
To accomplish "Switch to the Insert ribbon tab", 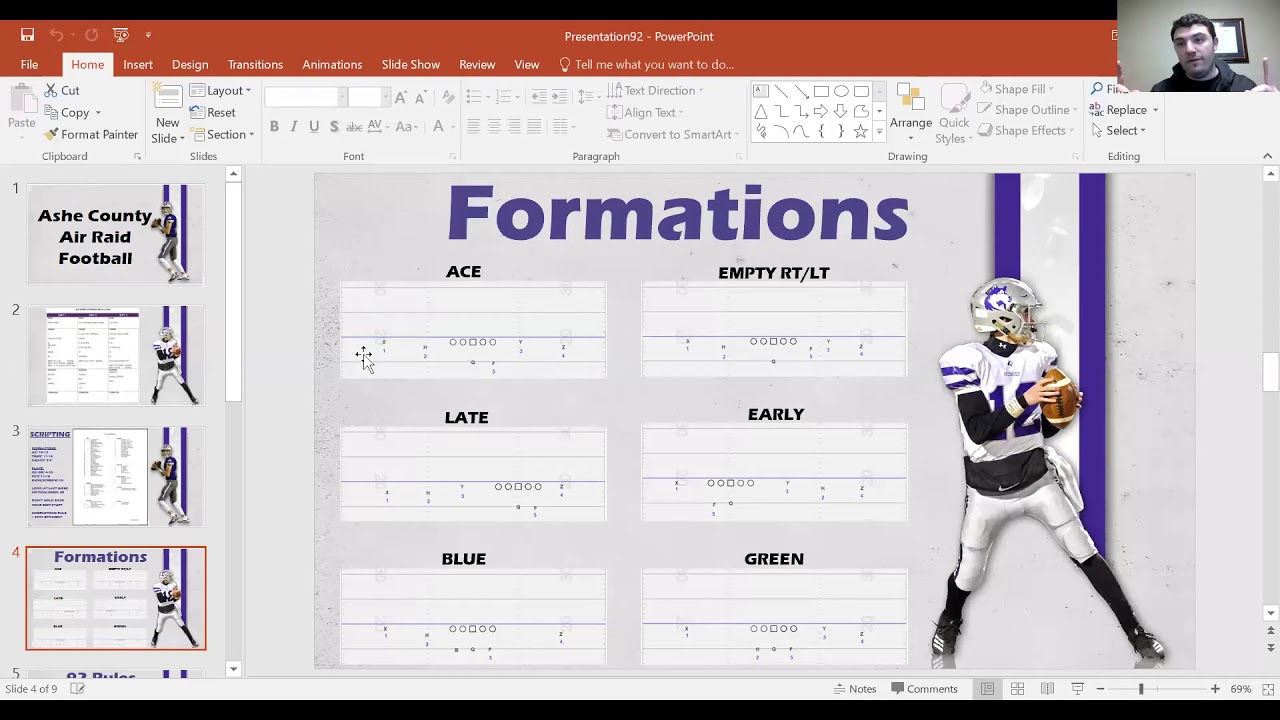I will click(138, 64).
